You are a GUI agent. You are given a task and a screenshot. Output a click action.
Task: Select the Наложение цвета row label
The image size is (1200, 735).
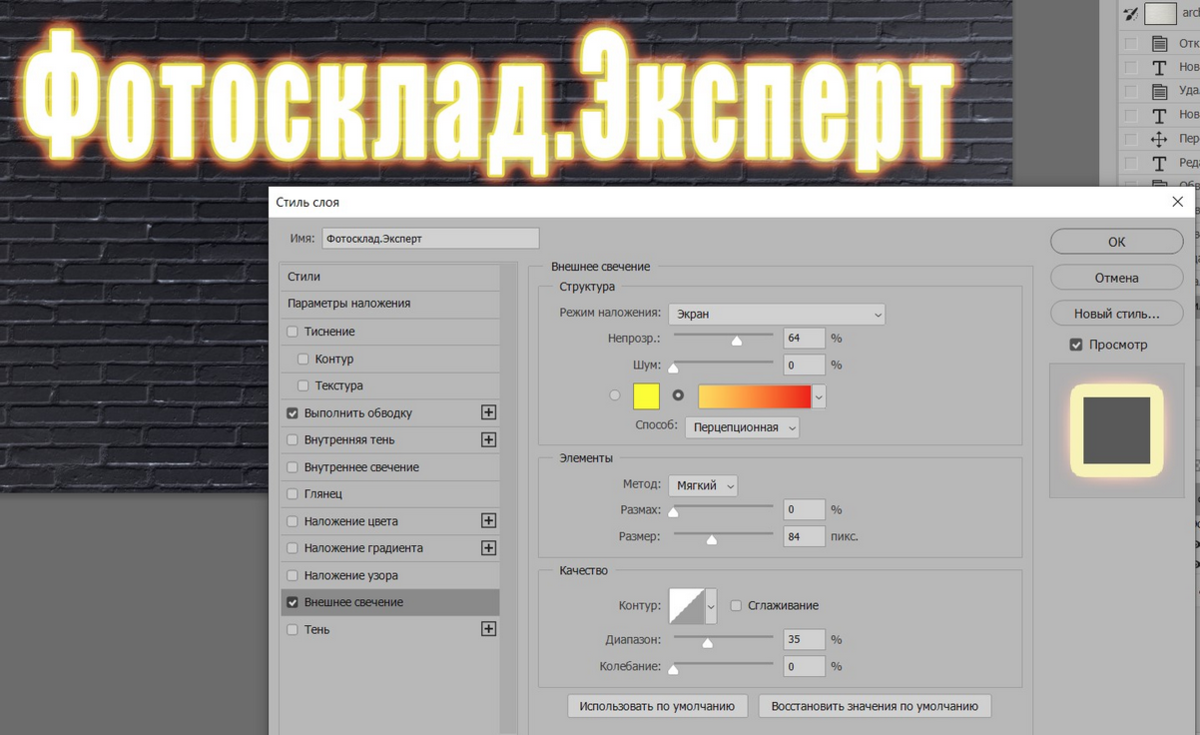pos(351,521)
